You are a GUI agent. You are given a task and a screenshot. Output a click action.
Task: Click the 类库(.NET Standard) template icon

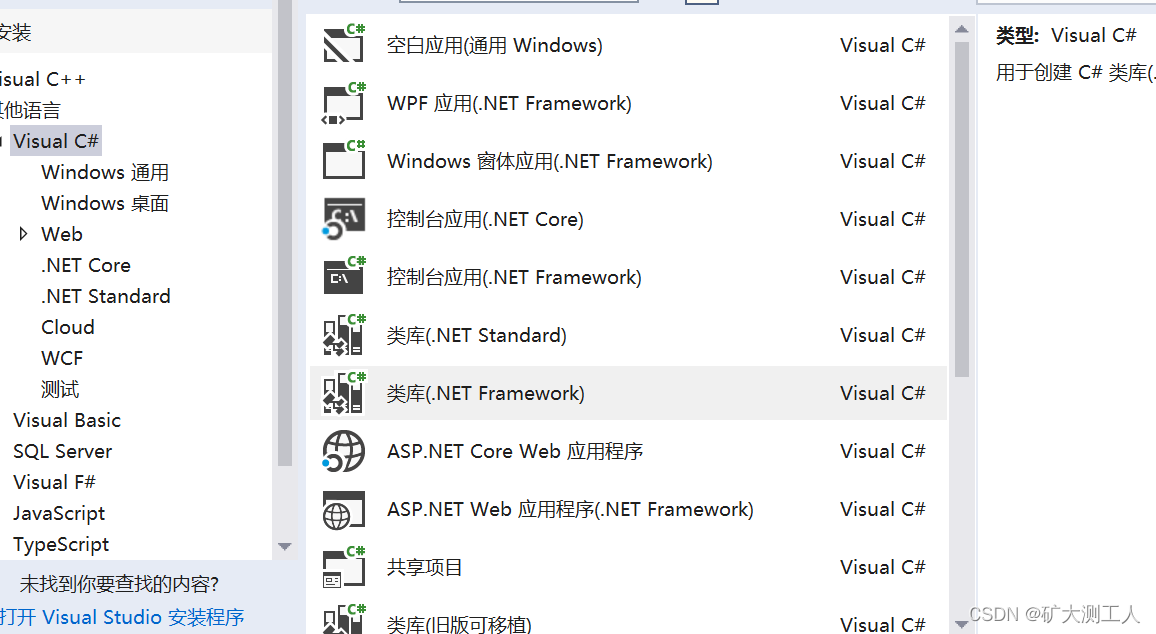[x=344, y=335]
